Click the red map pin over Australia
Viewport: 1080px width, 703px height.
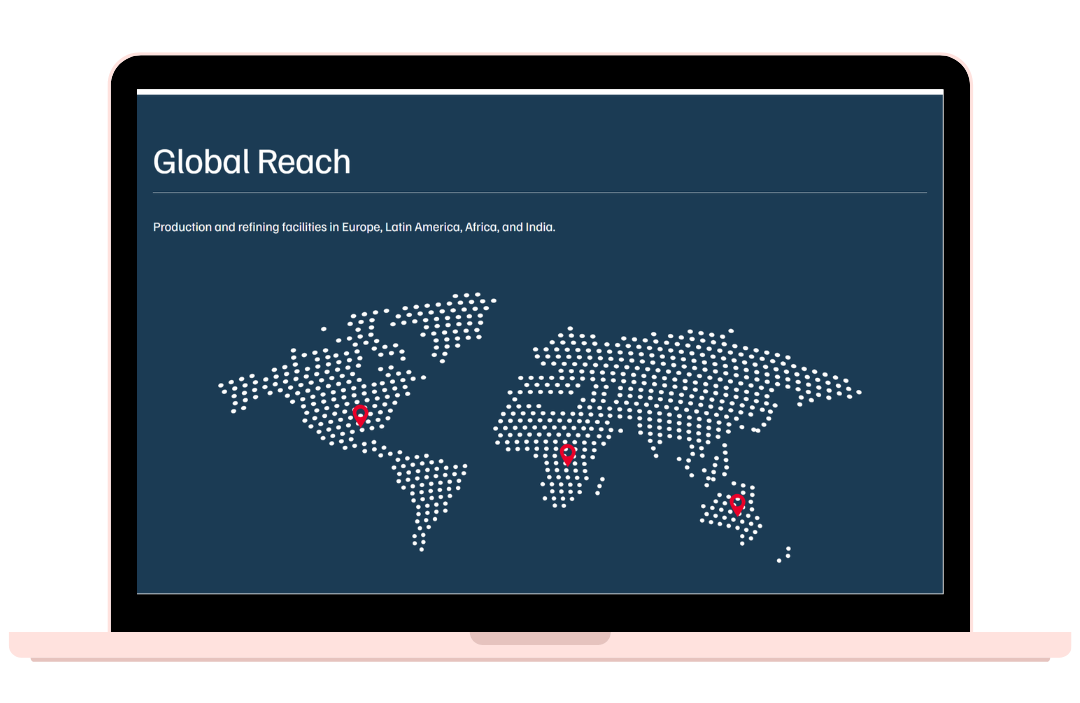(x=737, y=505)
